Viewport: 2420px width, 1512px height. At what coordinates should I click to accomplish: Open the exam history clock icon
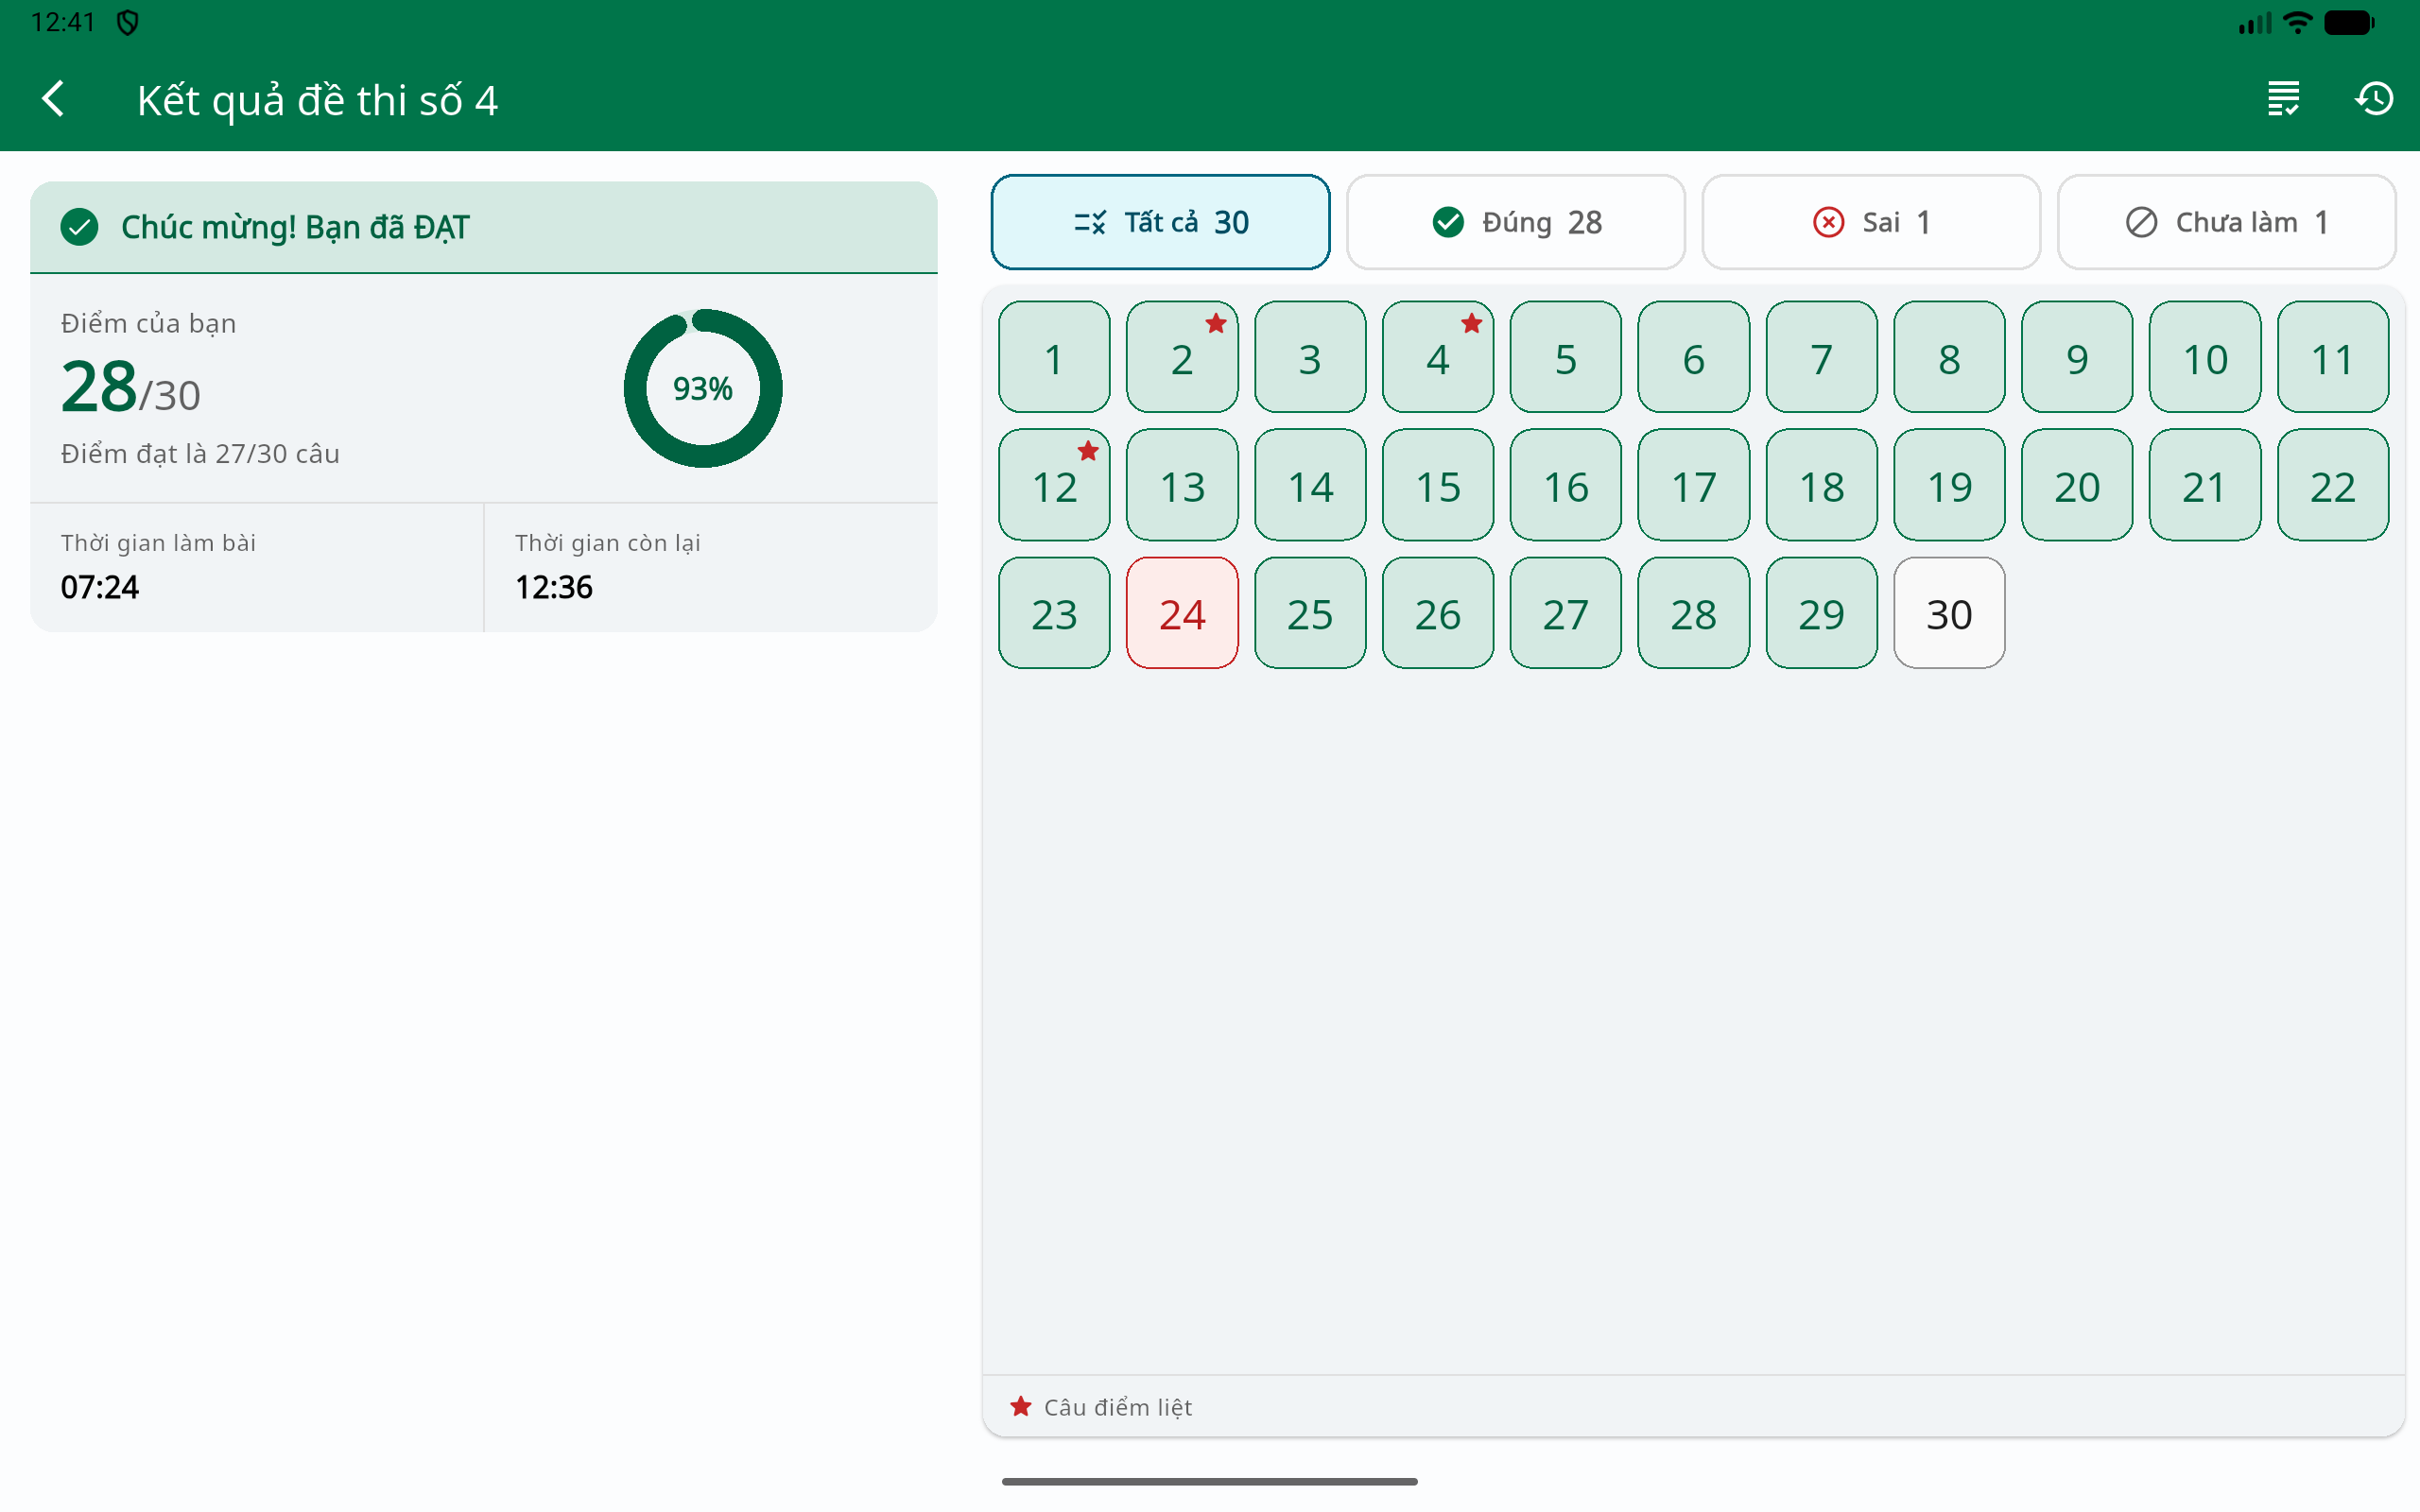2374,99
